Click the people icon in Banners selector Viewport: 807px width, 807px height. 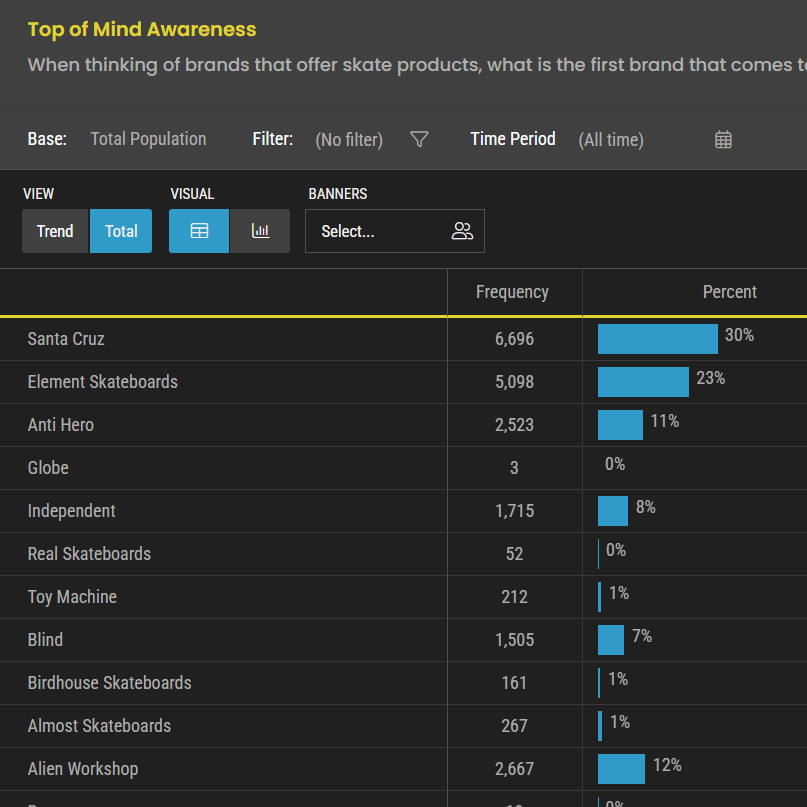pyautogui.click(x=462, y=231)
